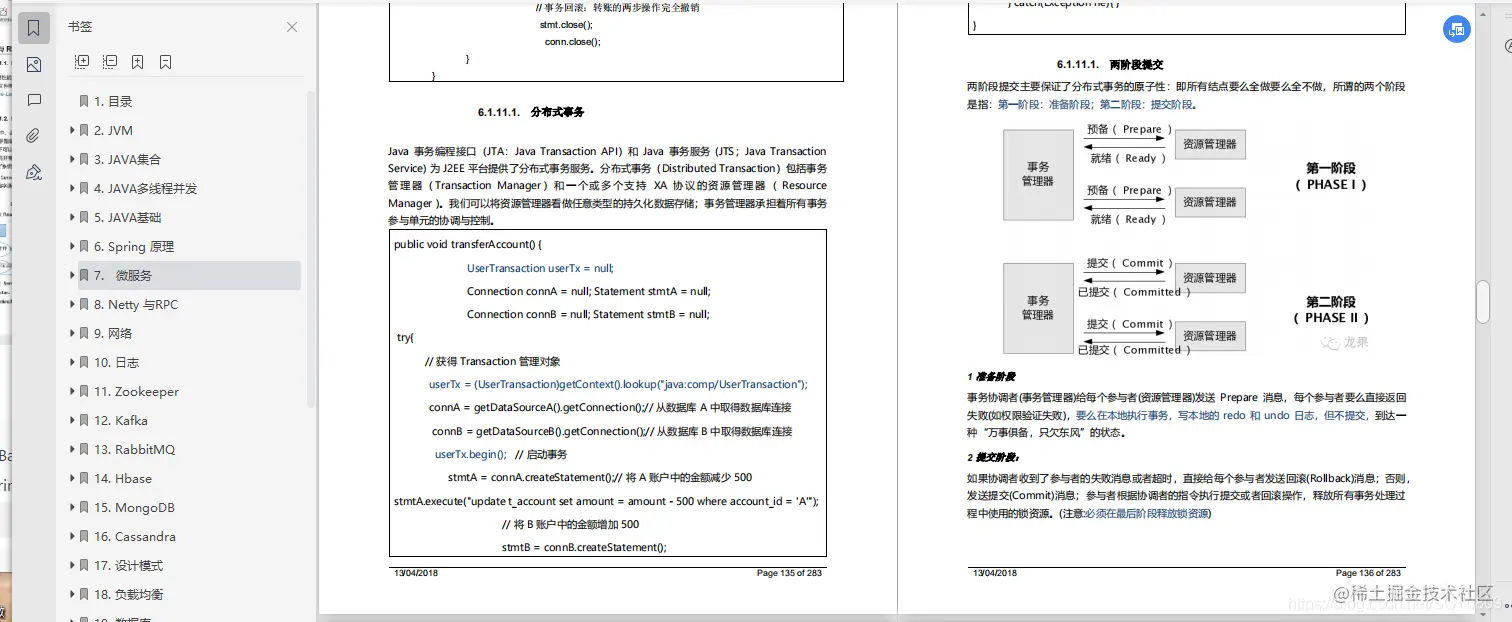Click the Page 135 of 283 footer text
The height and width of the screenshot is (622, 1512).
[x=788, y=573]
